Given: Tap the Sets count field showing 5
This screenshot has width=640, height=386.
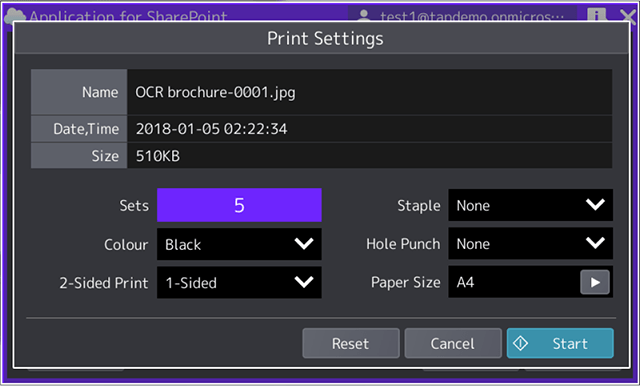Looking at the screenshot, I should [239, 205].
